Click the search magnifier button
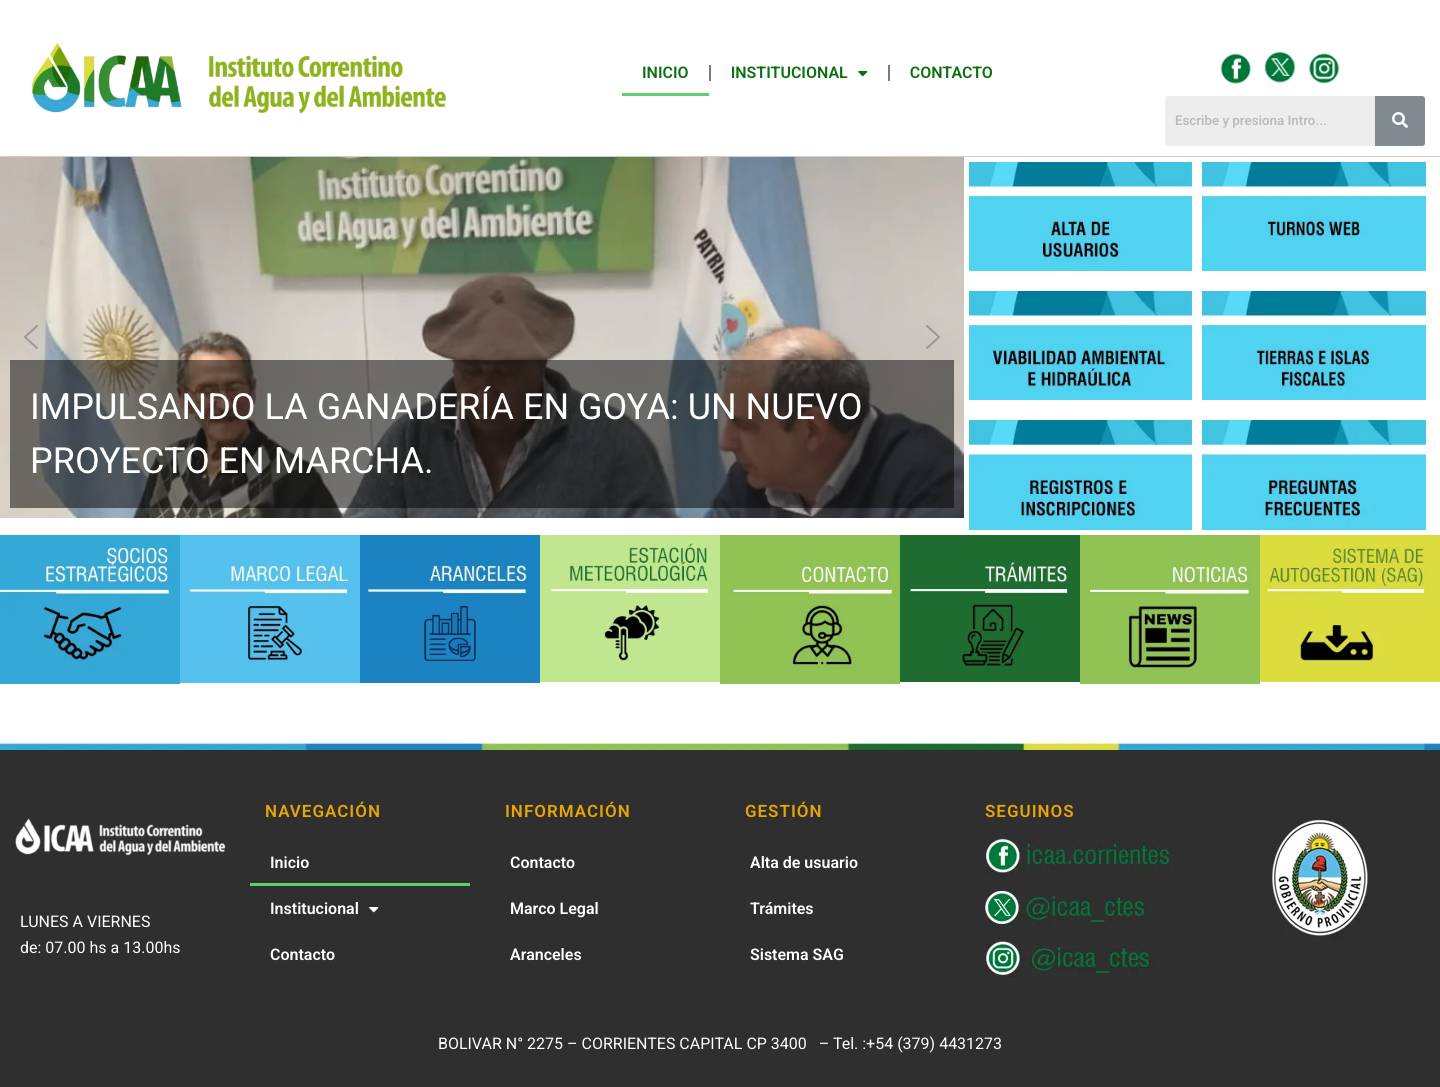Viewport: 1440px width, 1087px height. (1400, 120)
